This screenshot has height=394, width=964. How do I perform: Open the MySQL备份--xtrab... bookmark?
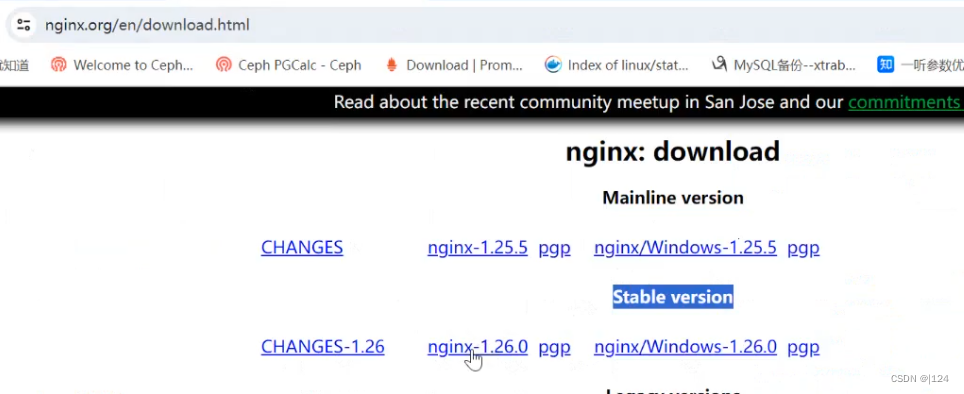point(783,65)
